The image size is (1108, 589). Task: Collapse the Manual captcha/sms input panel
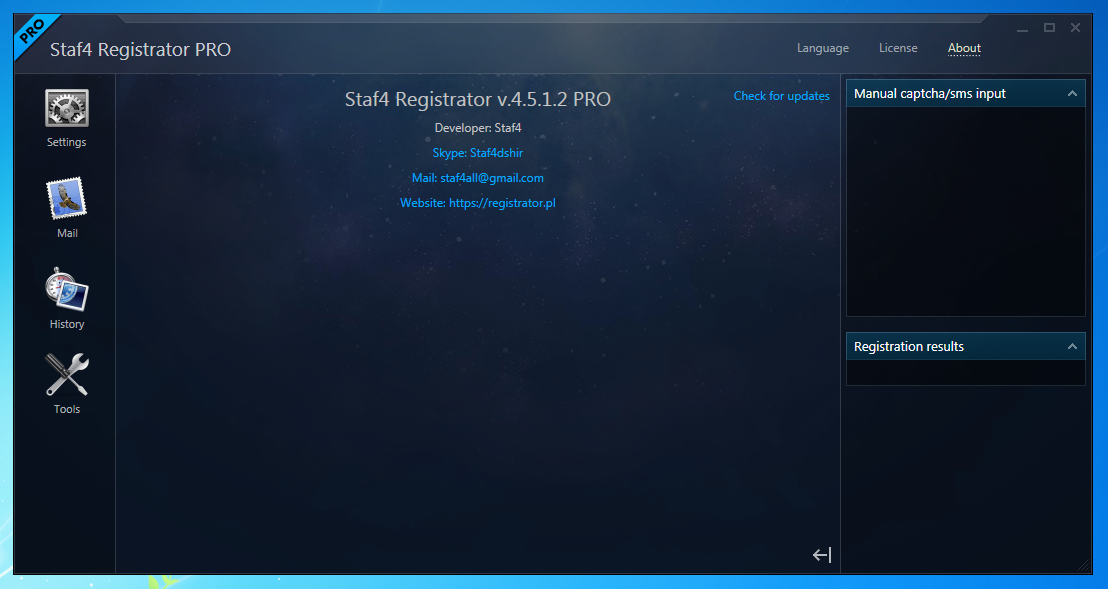tap(1072, 93)
